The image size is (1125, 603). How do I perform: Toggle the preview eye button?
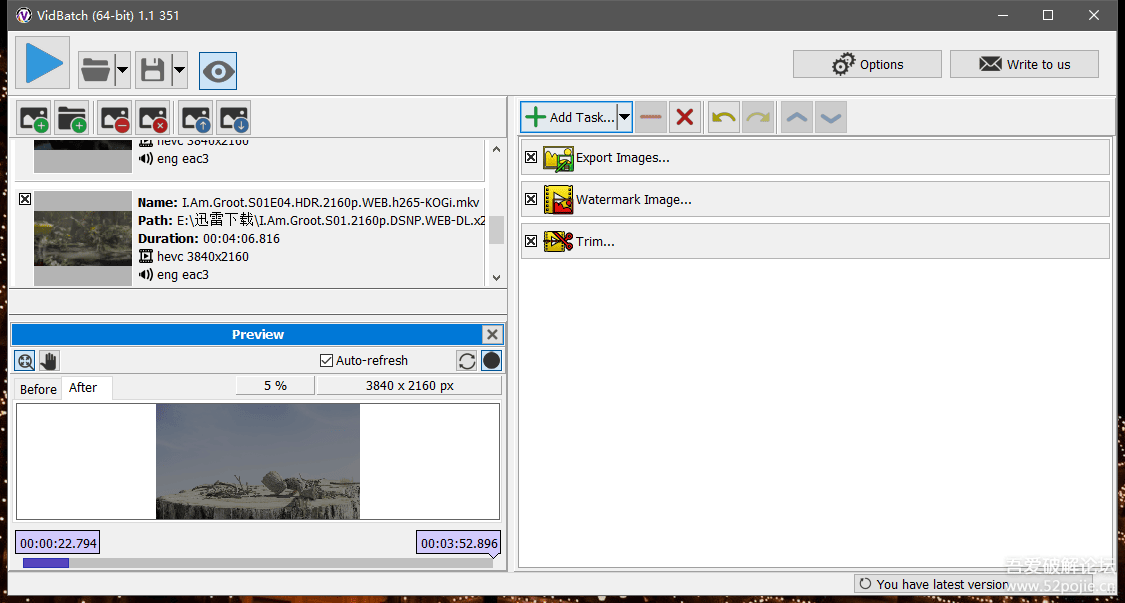click(x=218, y=70)
